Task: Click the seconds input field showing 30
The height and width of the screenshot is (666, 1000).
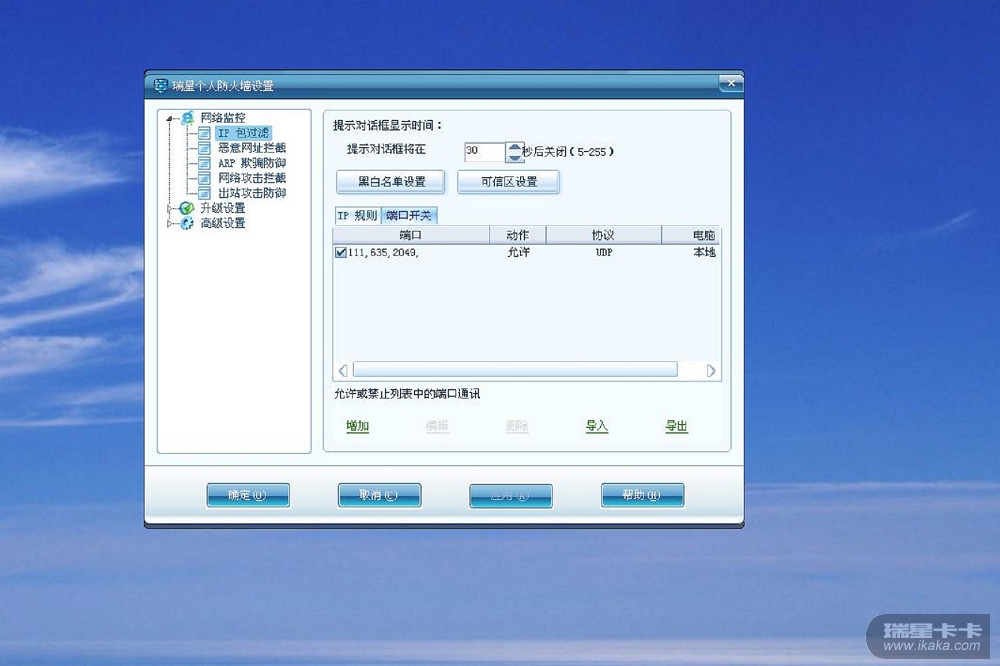Action: pyautogui.click(x=484, y=151)
